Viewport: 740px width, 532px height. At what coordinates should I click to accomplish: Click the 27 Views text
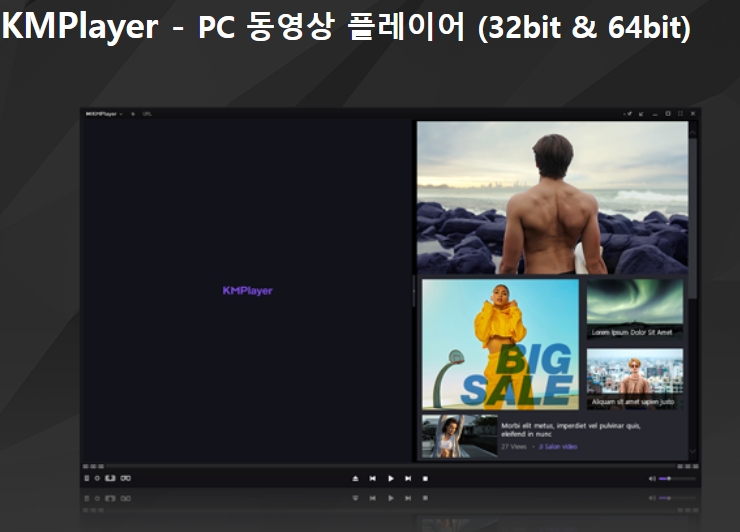(x=513, y=447)
